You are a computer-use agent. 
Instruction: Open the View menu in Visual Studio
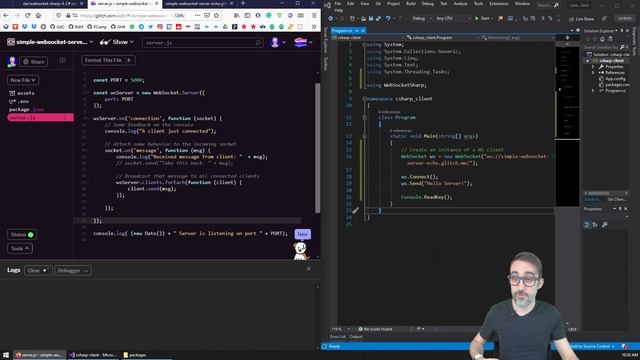pyautogui.click(x=364, y=4)
